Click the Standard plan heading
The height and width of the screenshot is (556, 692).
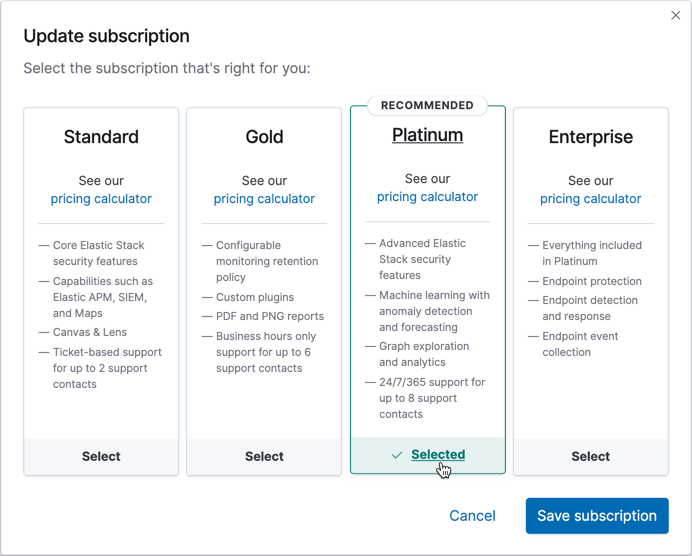[x=101, y=137]
